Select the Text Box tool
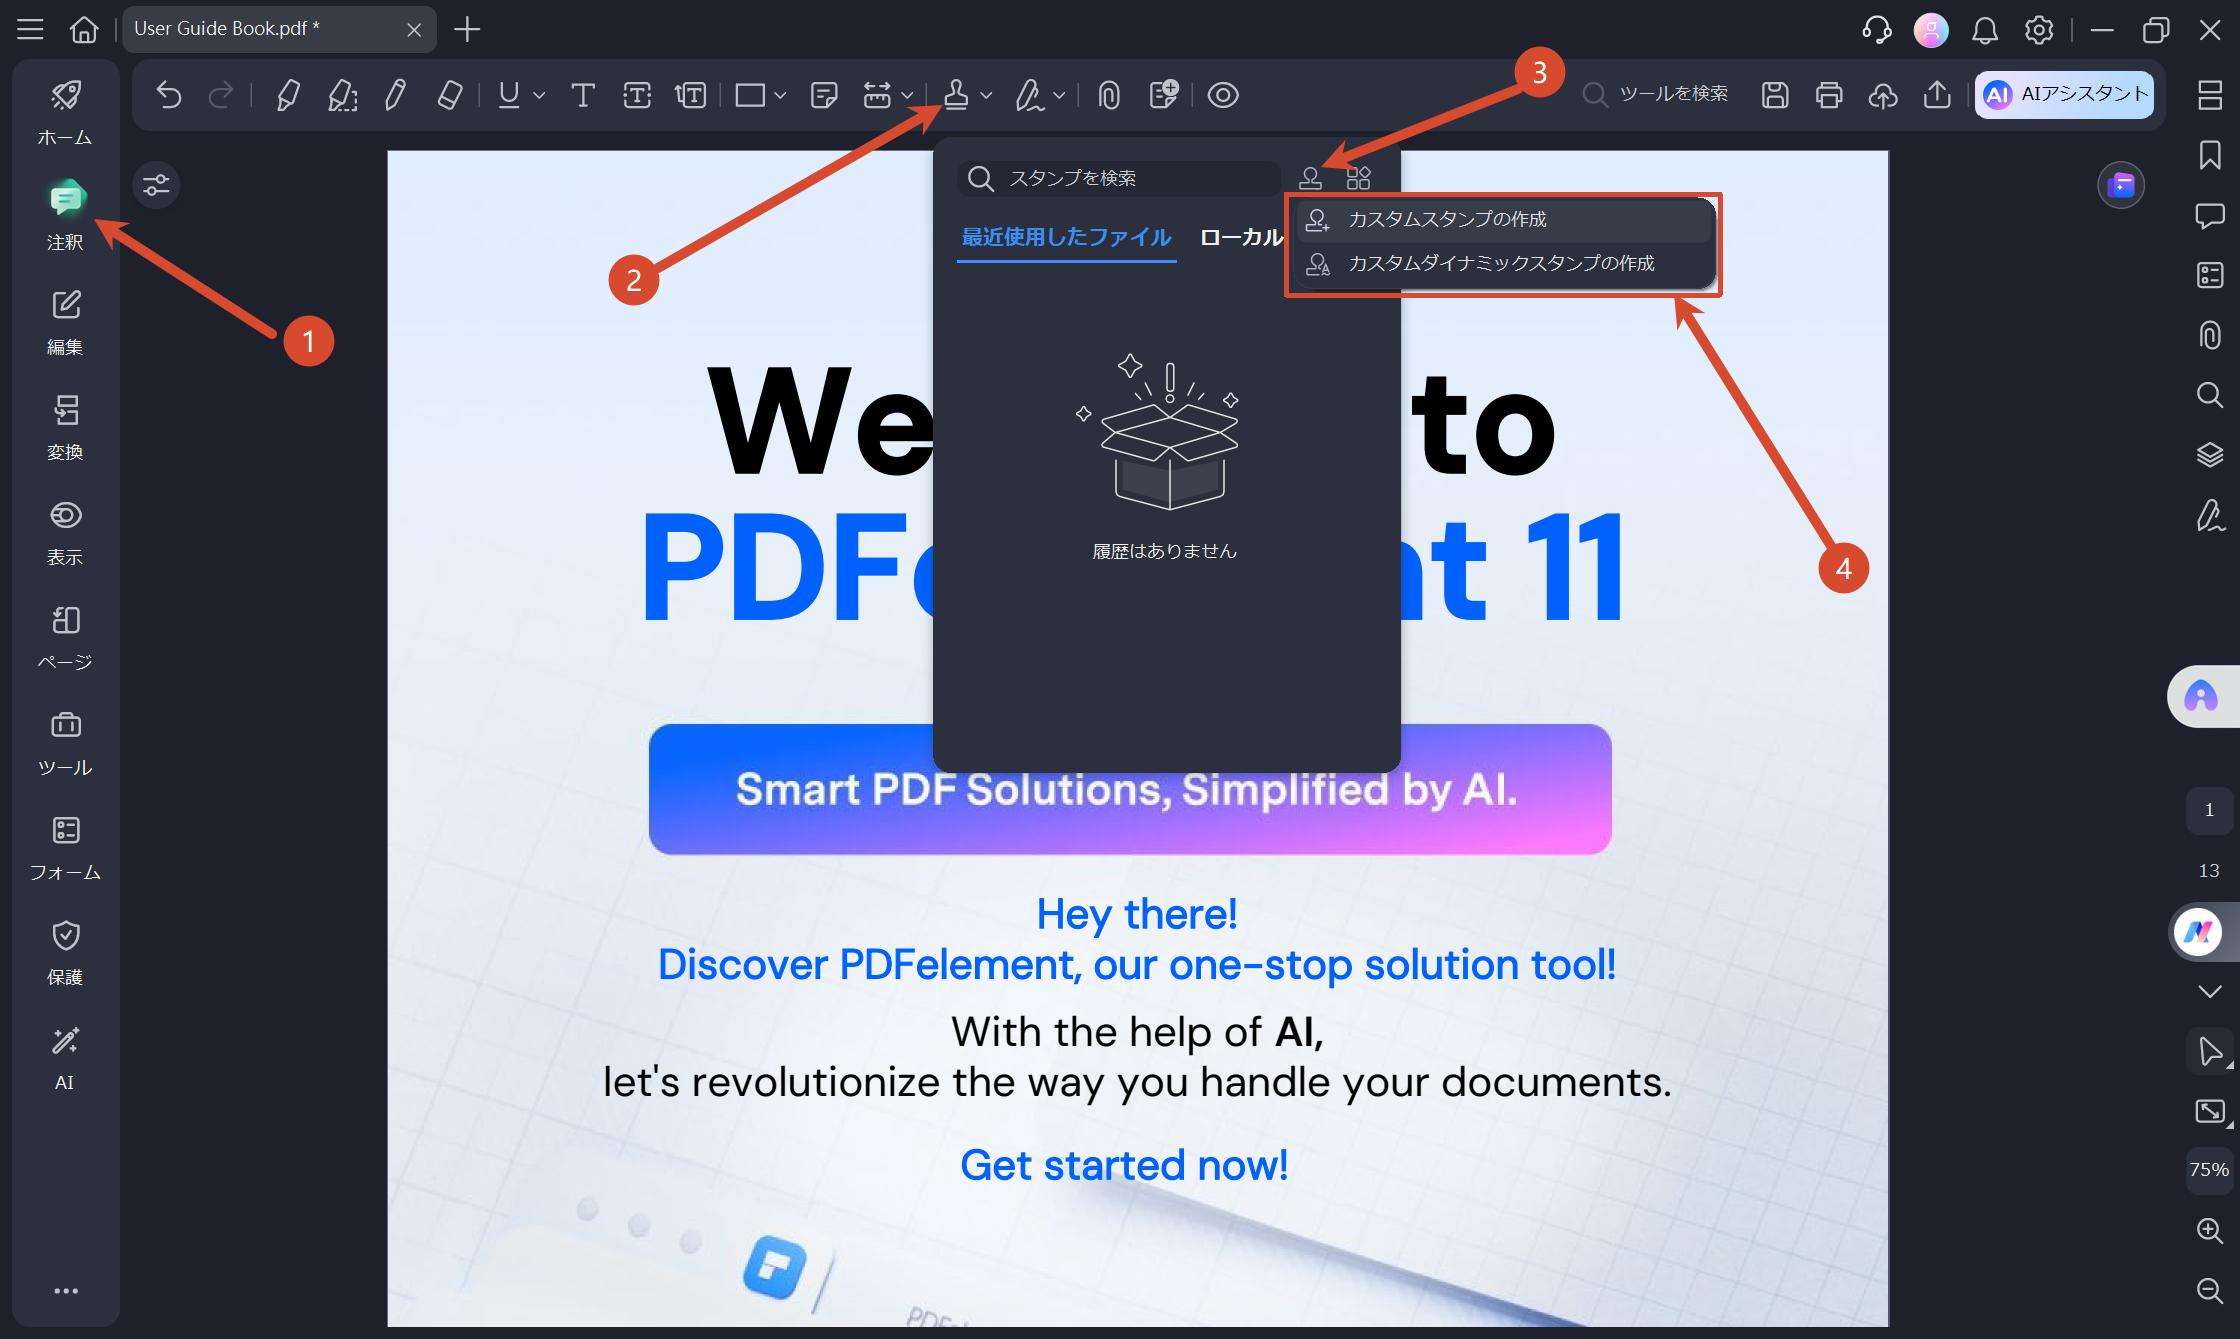The image size is (2240, 1339). pos(637,95)
